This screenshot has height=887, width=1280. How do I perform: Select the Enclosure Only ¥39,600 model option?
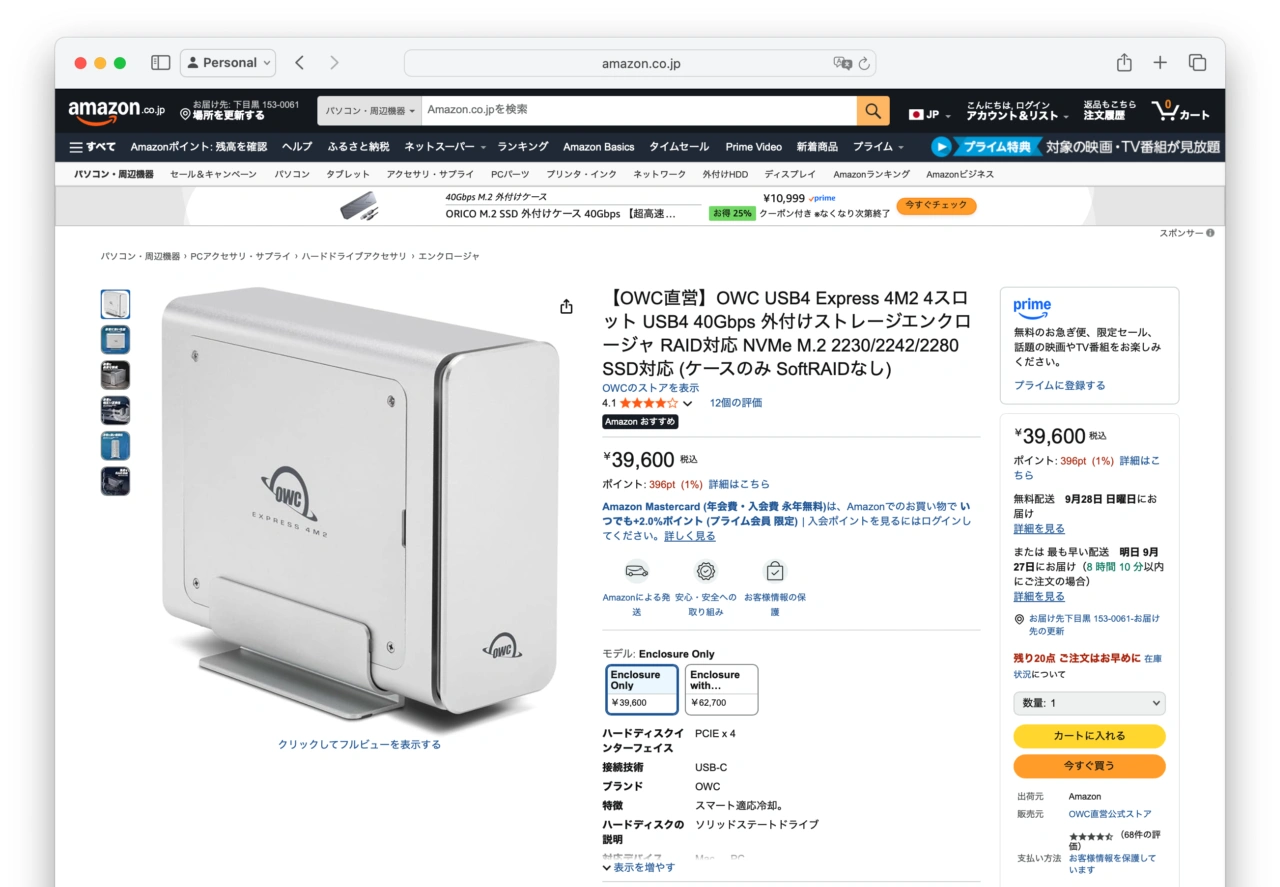tap(642, 690)
